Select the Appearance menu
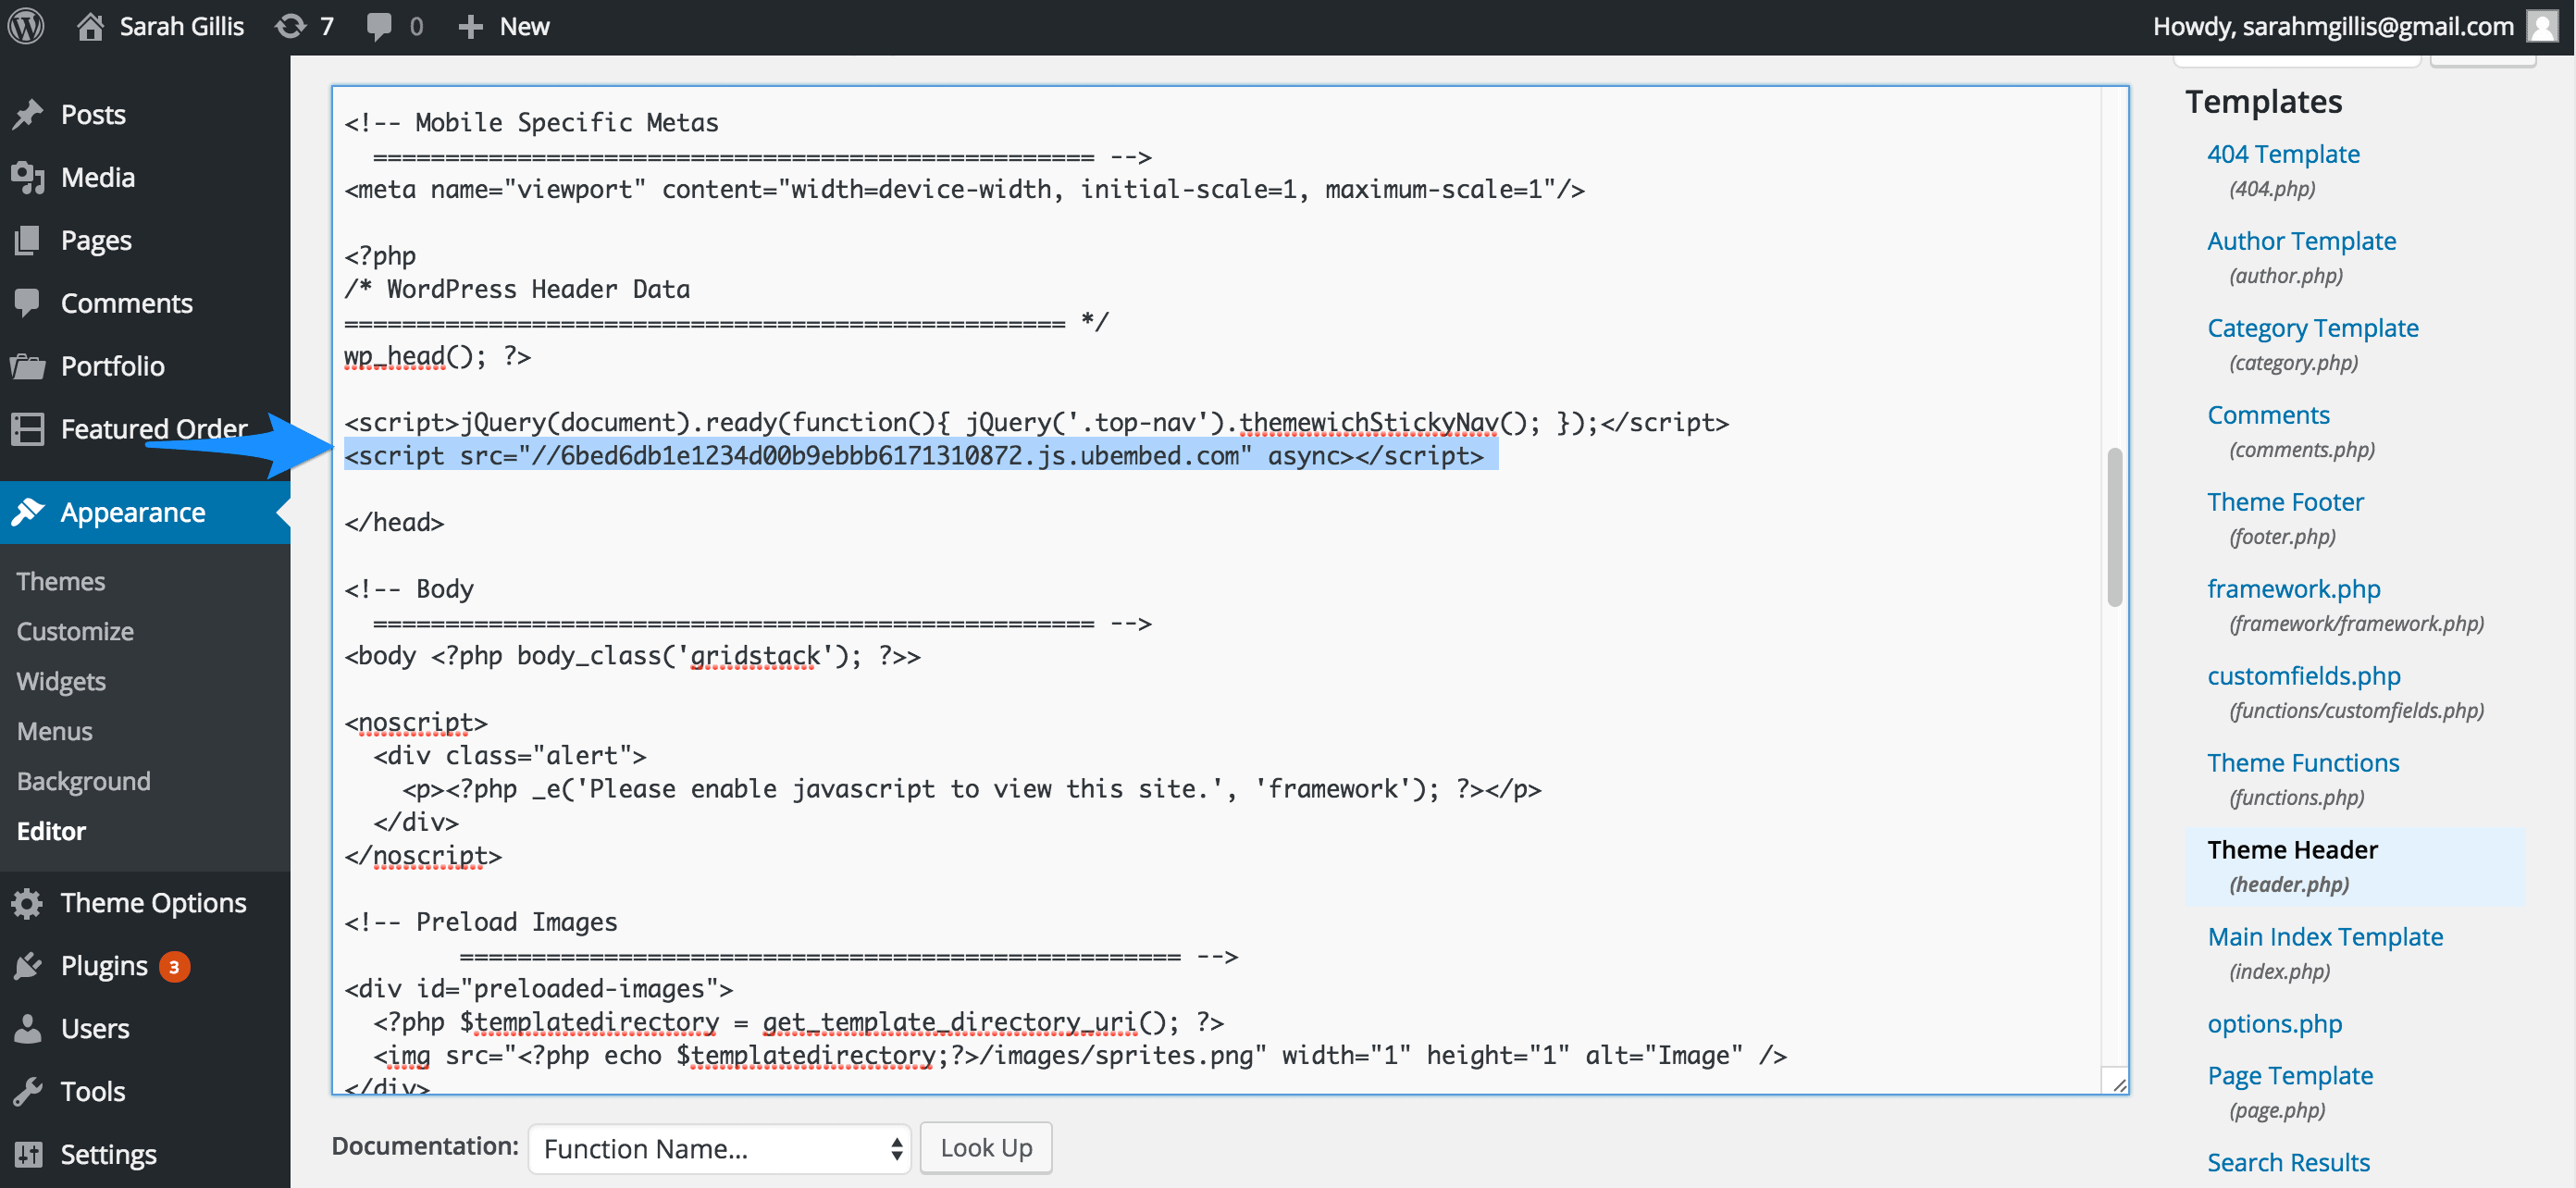2576x1188 pixels. 145,512
